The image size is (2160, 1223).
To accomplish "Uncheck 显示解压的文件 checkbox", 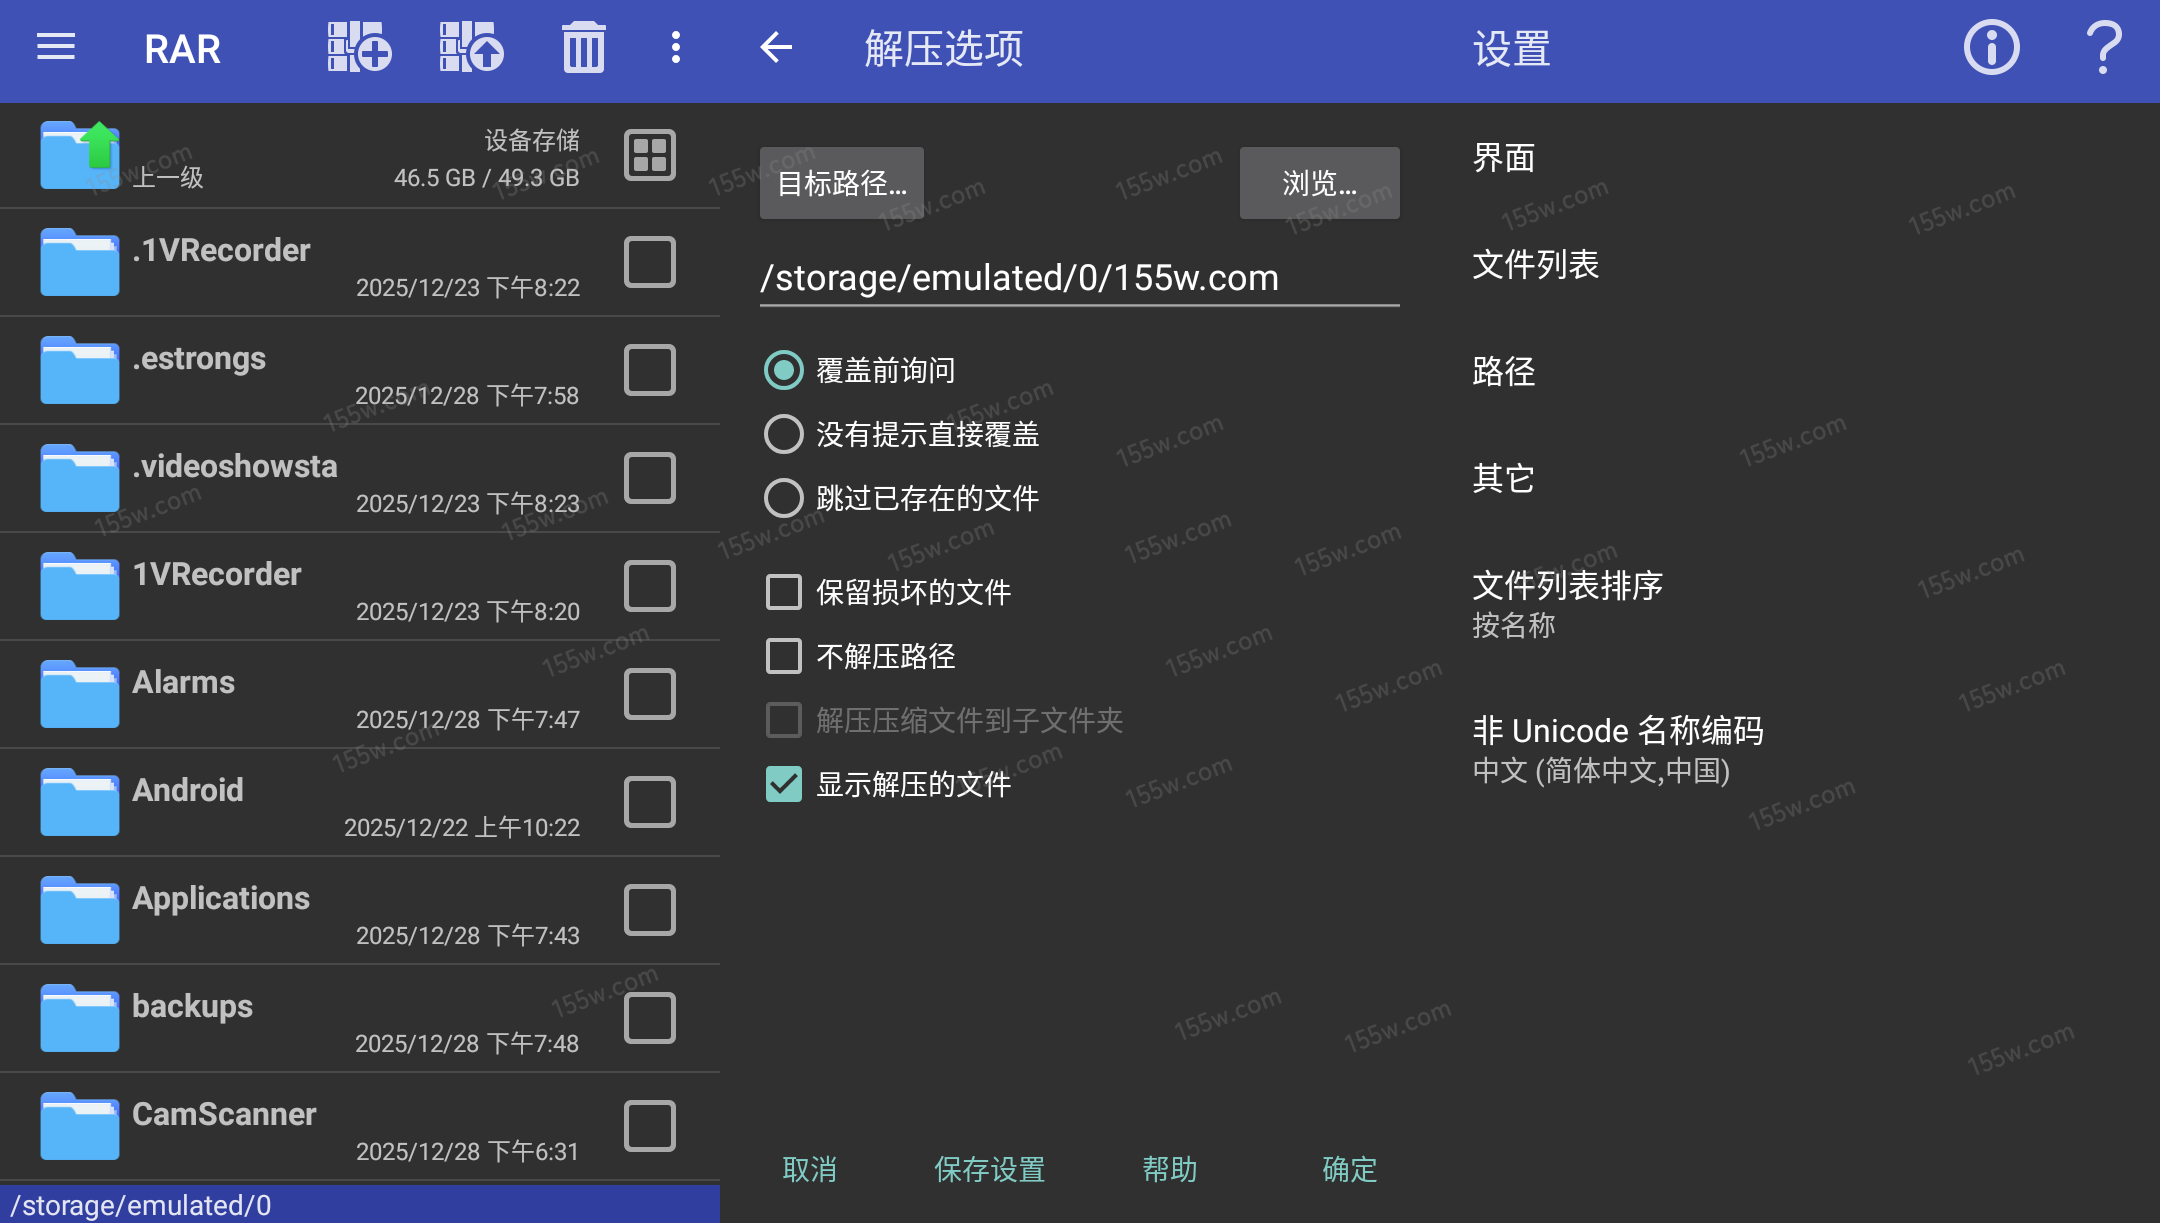I will pyautogui.click(x=784, y=784).
